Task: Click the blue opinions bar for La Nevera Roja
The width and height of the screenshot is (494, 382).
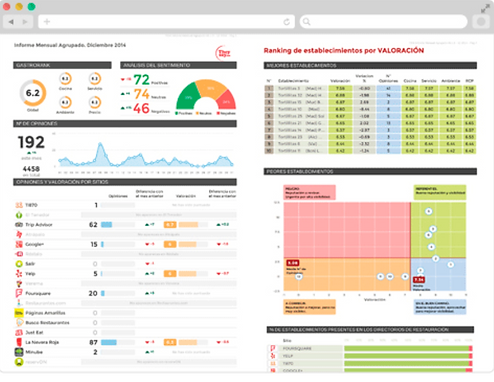Action: pos(109,342)
